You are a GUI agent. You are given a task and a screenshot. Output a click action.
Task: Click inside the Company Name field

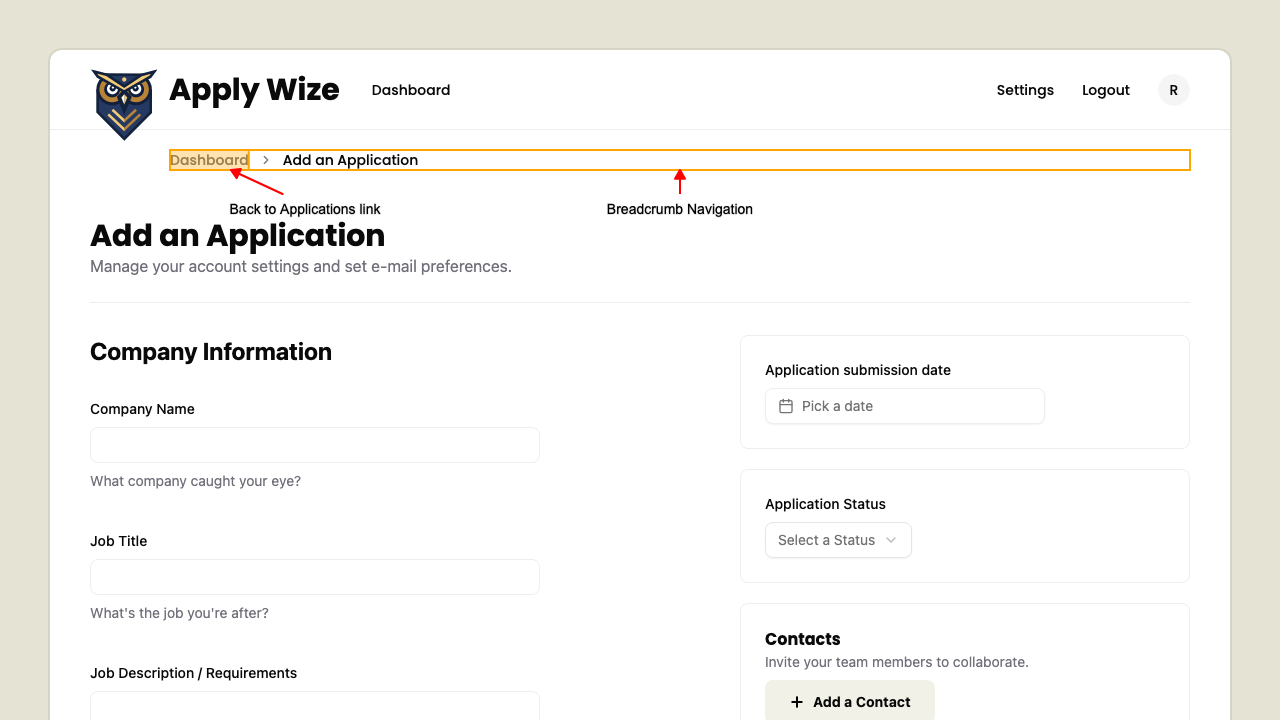point(314,444)
